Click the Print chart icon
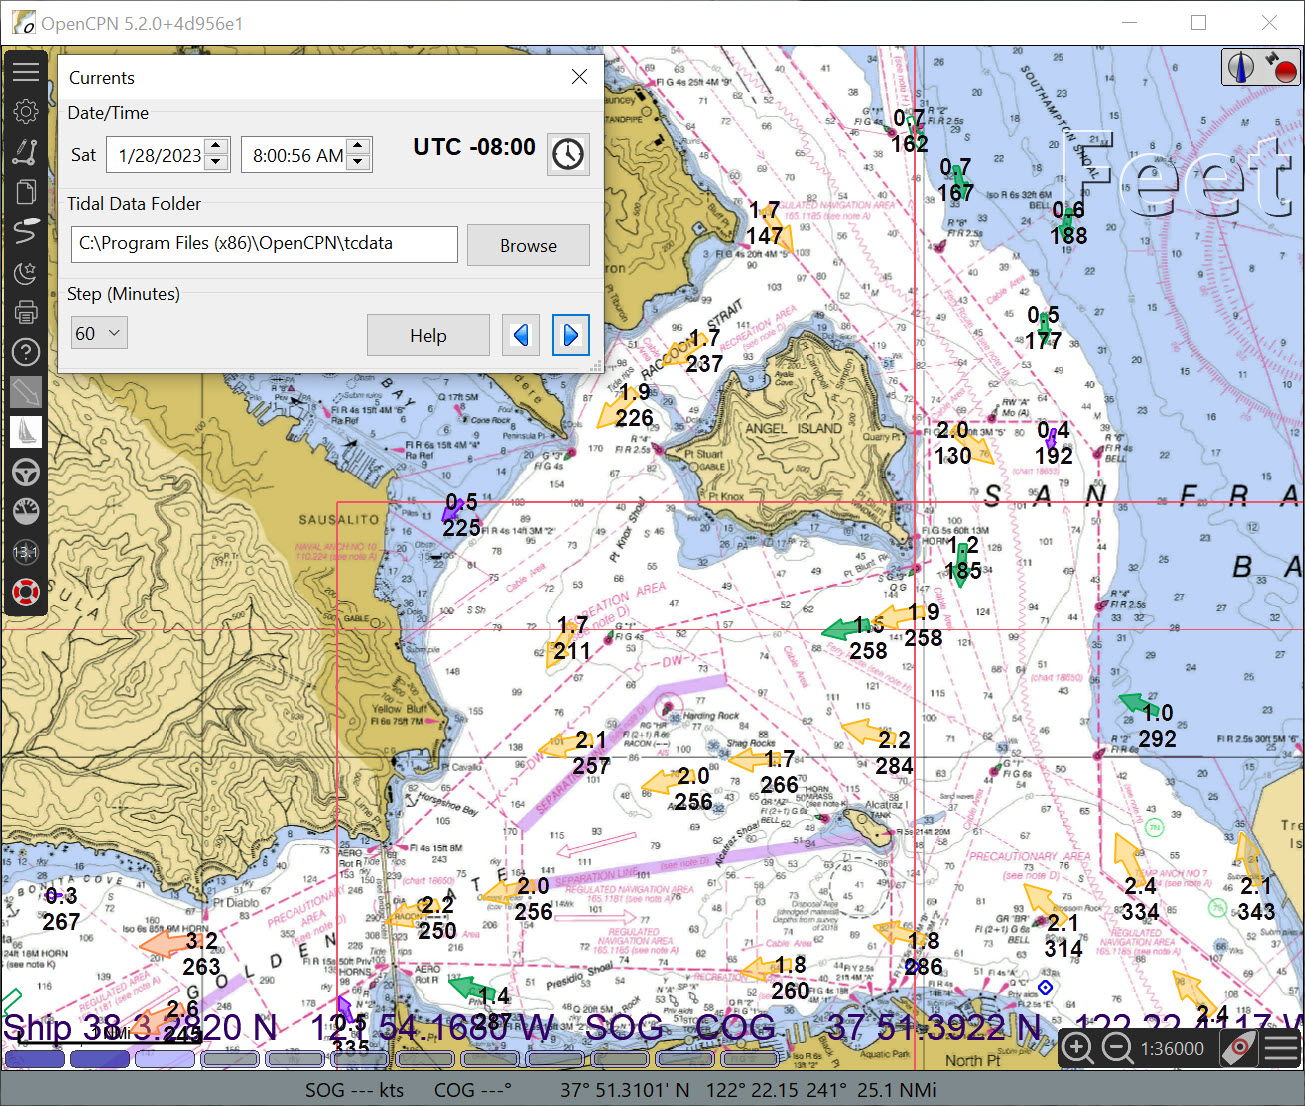 [x=26, y=311]
